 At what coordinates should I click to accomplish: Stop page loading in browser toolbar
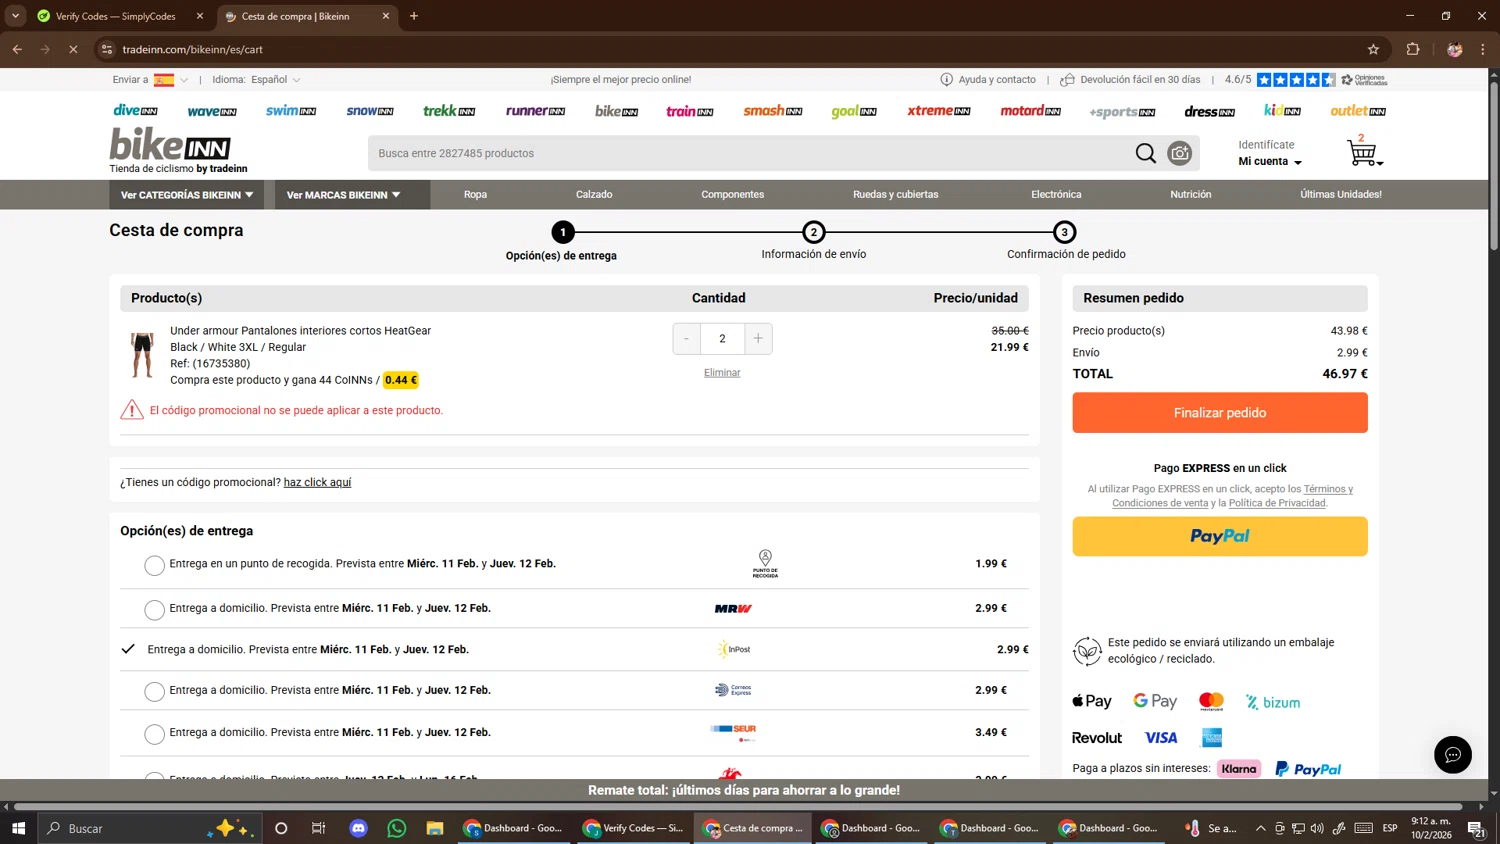[73, 49]
